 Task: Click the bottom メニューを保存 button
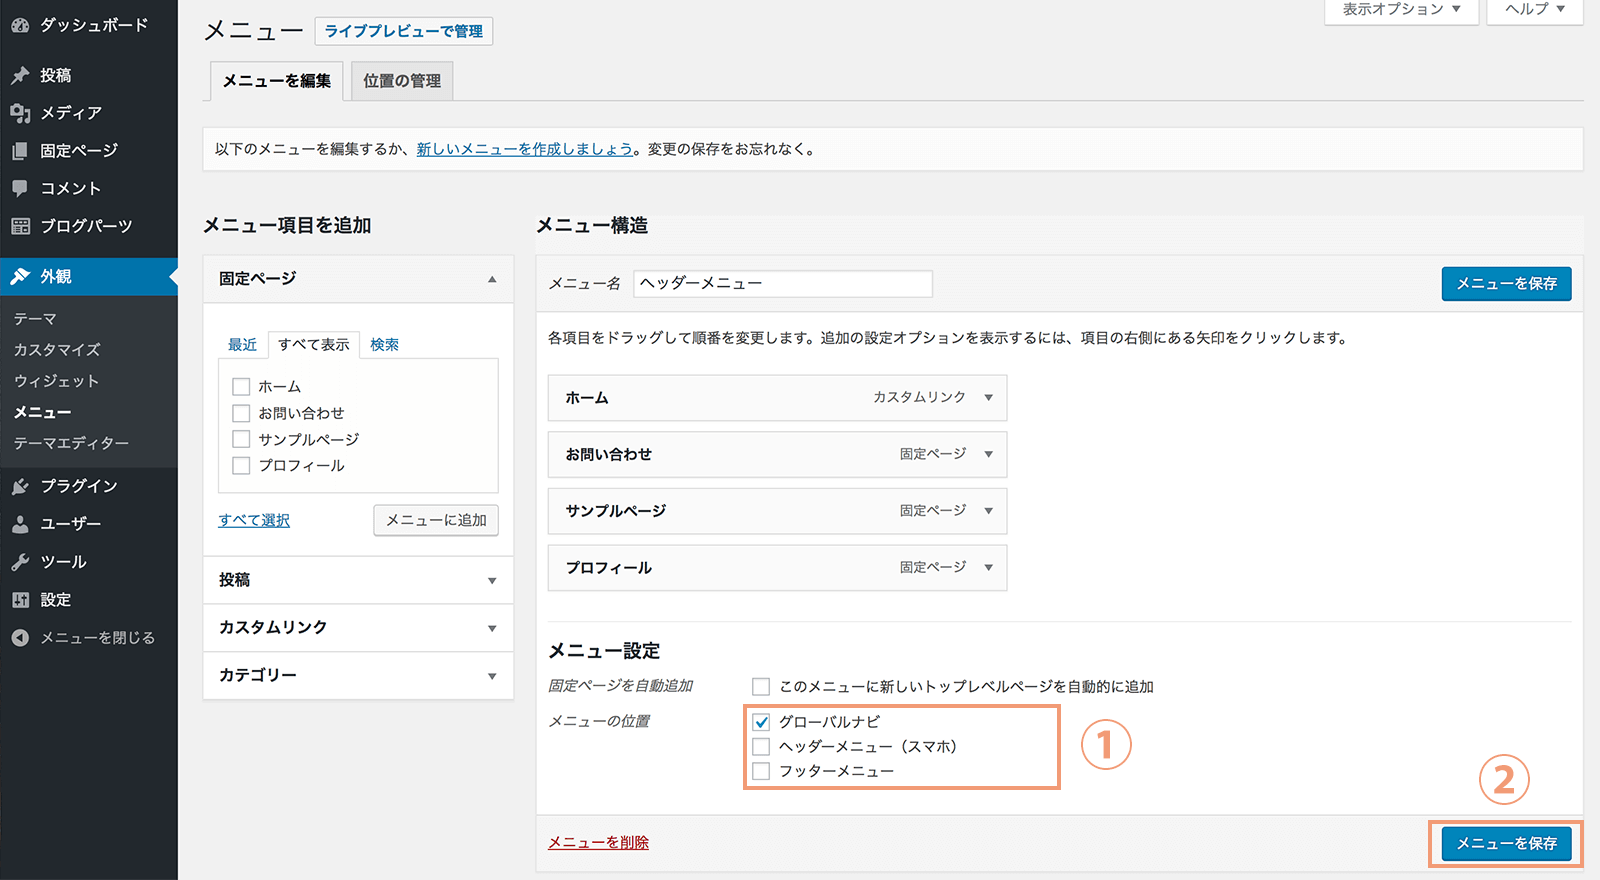[1506, 844]
